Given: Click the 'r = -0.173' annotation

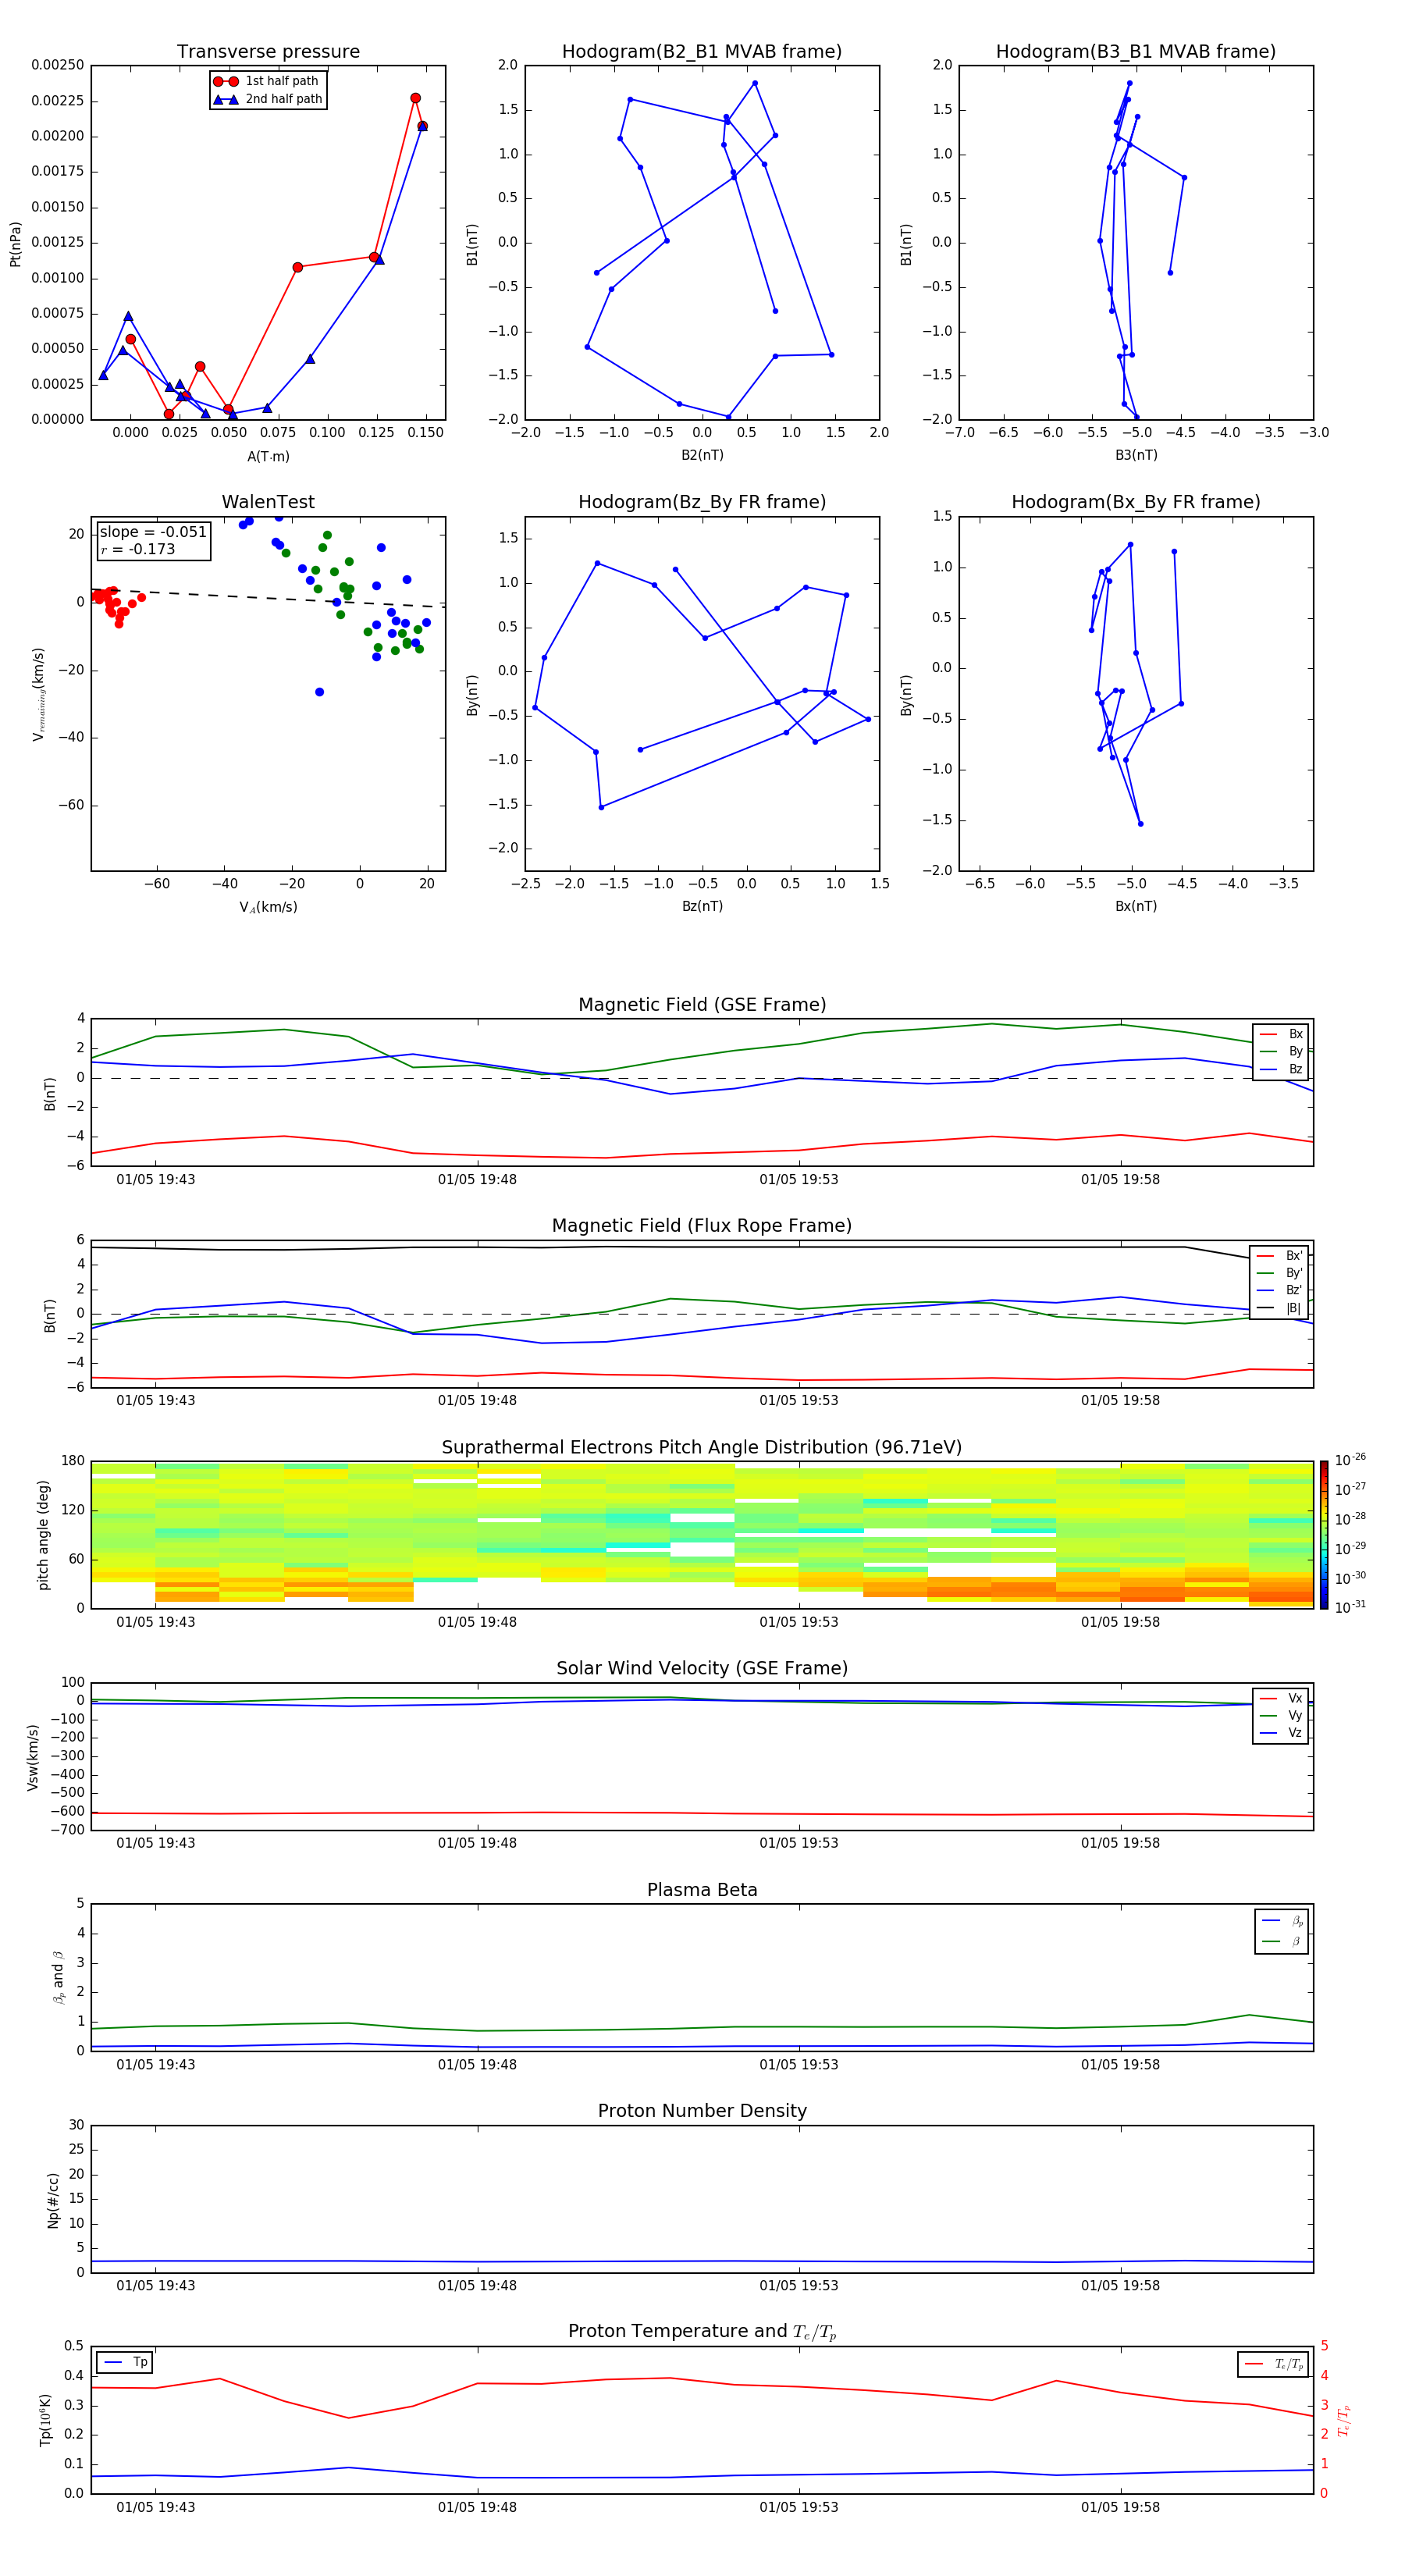Looking at the screenshot, I should tap(138, 549).
